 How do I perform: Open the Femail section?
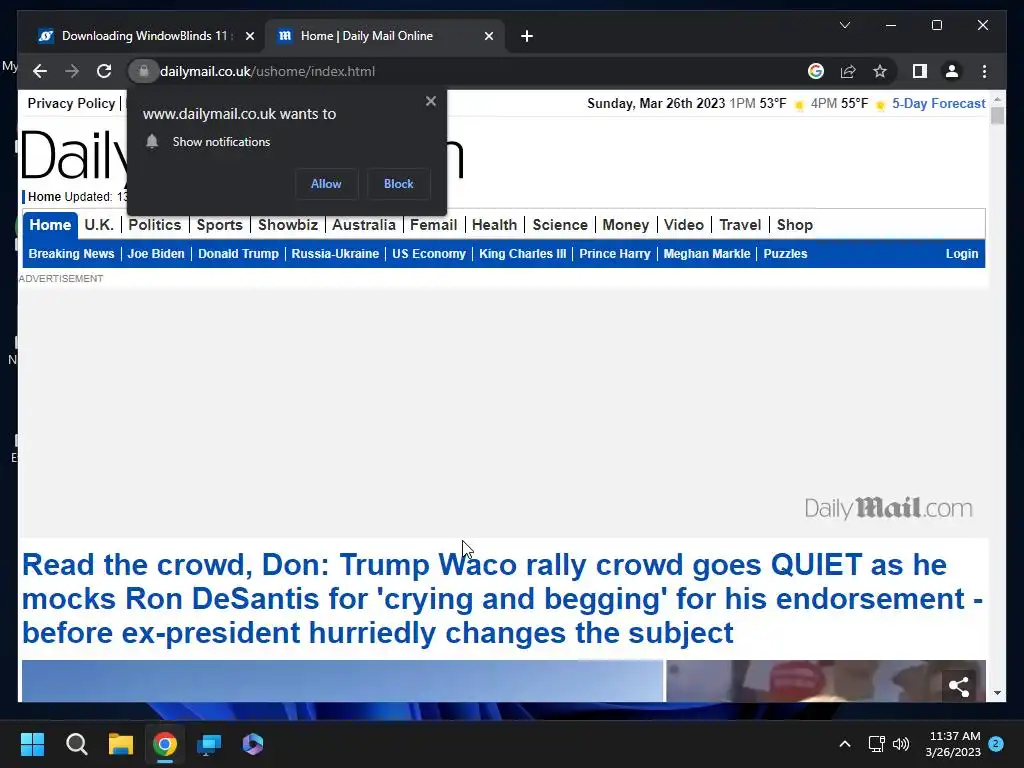(434, 225)
